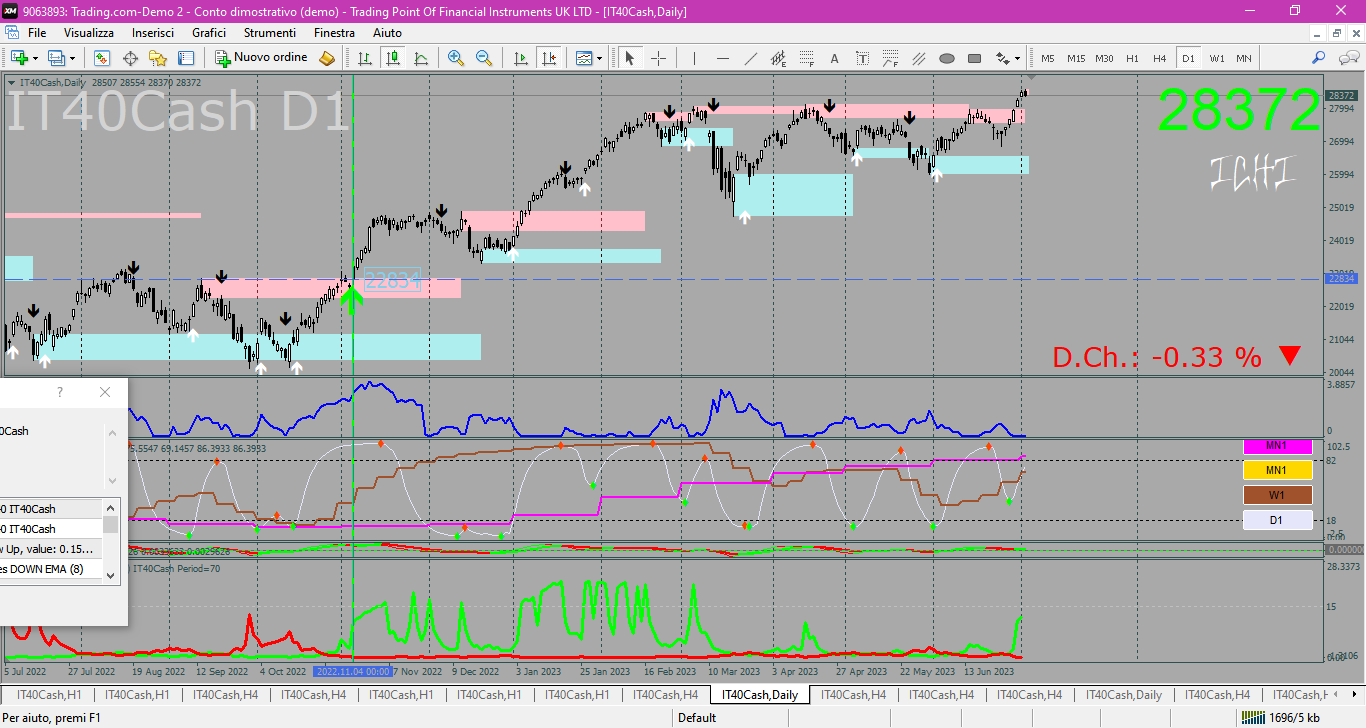Draw a rectangle shape
The height and width of the screenshot is (728, 1366).
click(974, 58)
